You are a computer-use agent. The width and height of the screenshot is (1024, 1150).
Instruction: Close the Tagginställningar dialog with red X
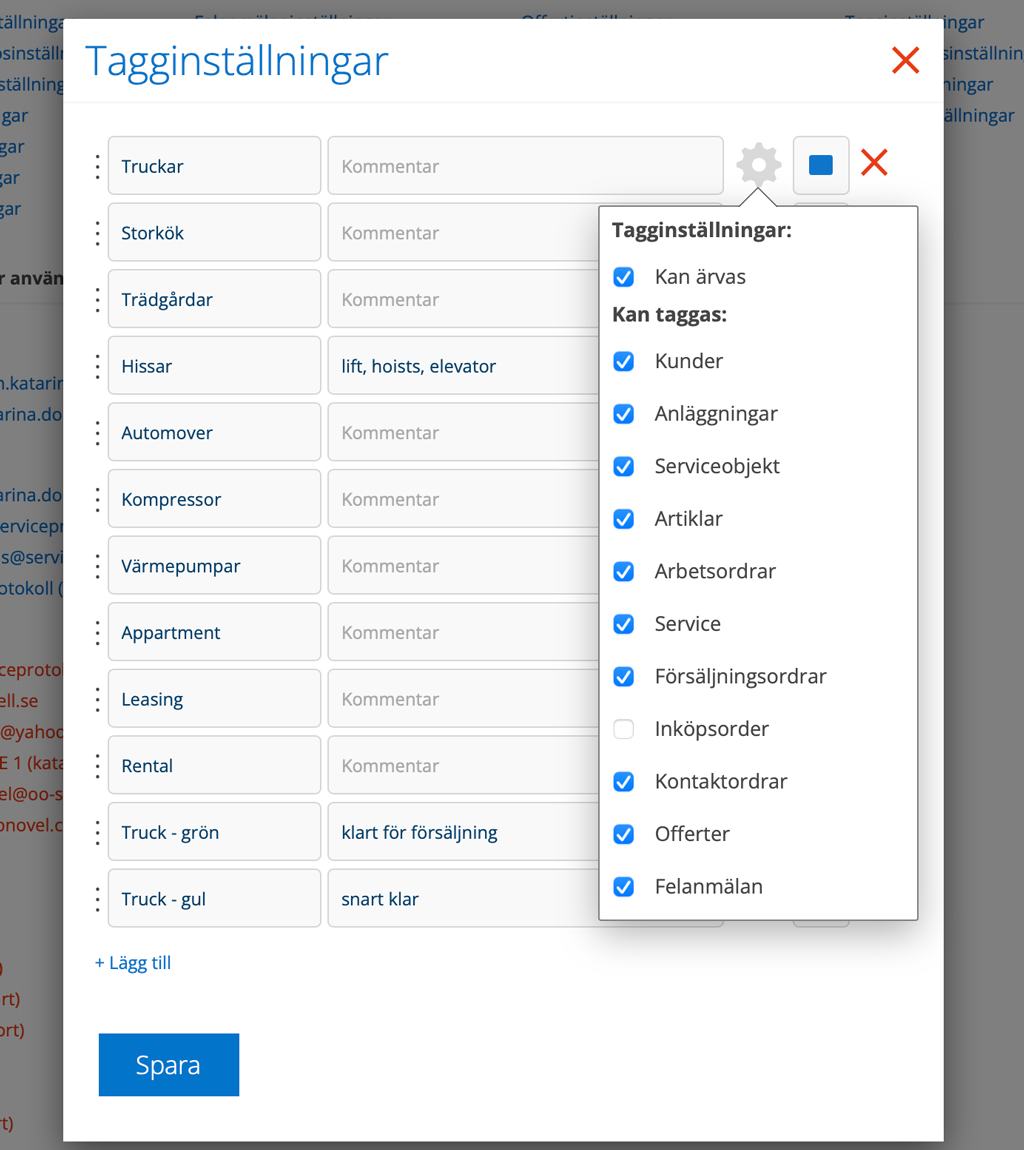point(905,61)
